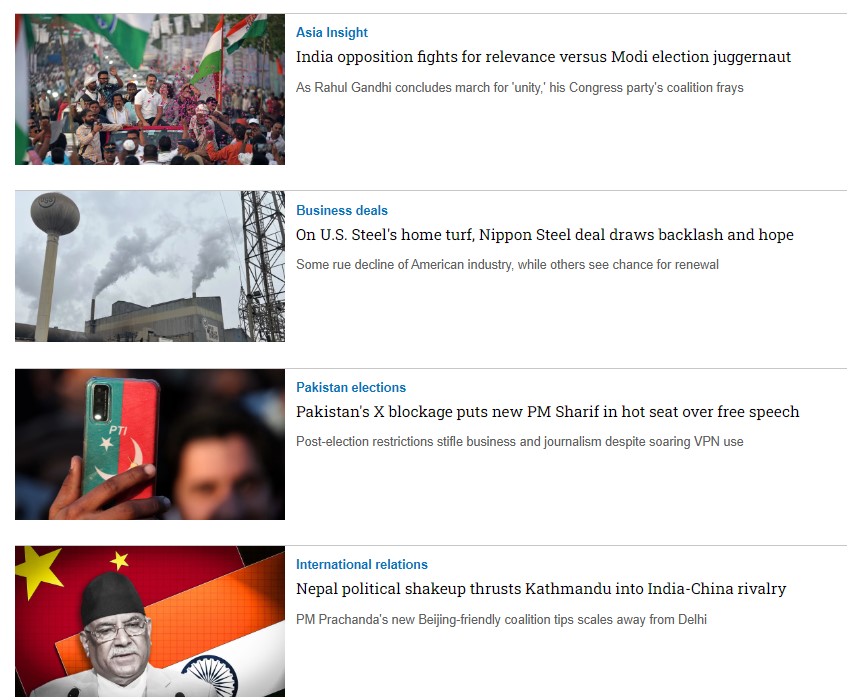The image size is (863, 700).
Task: Open the Asia Insight category link
Action: tap(331, 32)
